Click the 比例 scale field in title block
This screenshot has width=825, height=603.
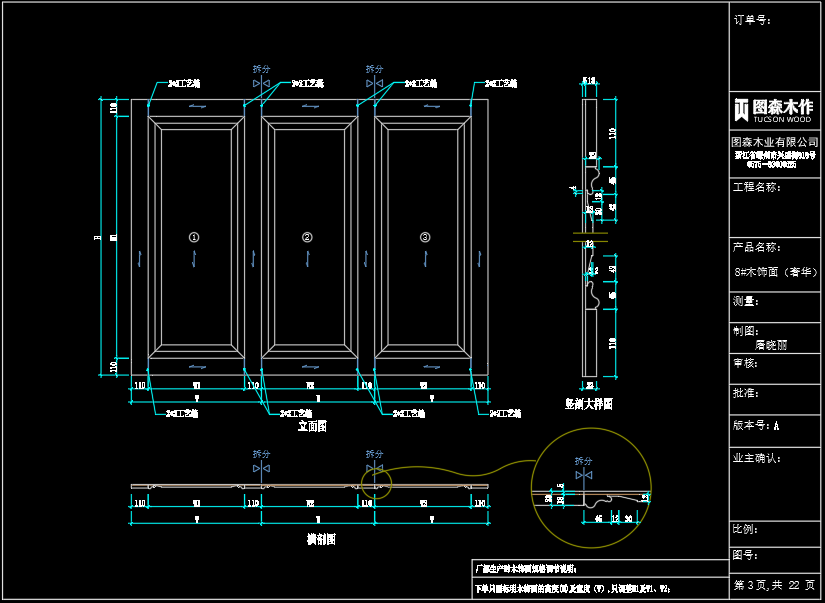(746, 528)
